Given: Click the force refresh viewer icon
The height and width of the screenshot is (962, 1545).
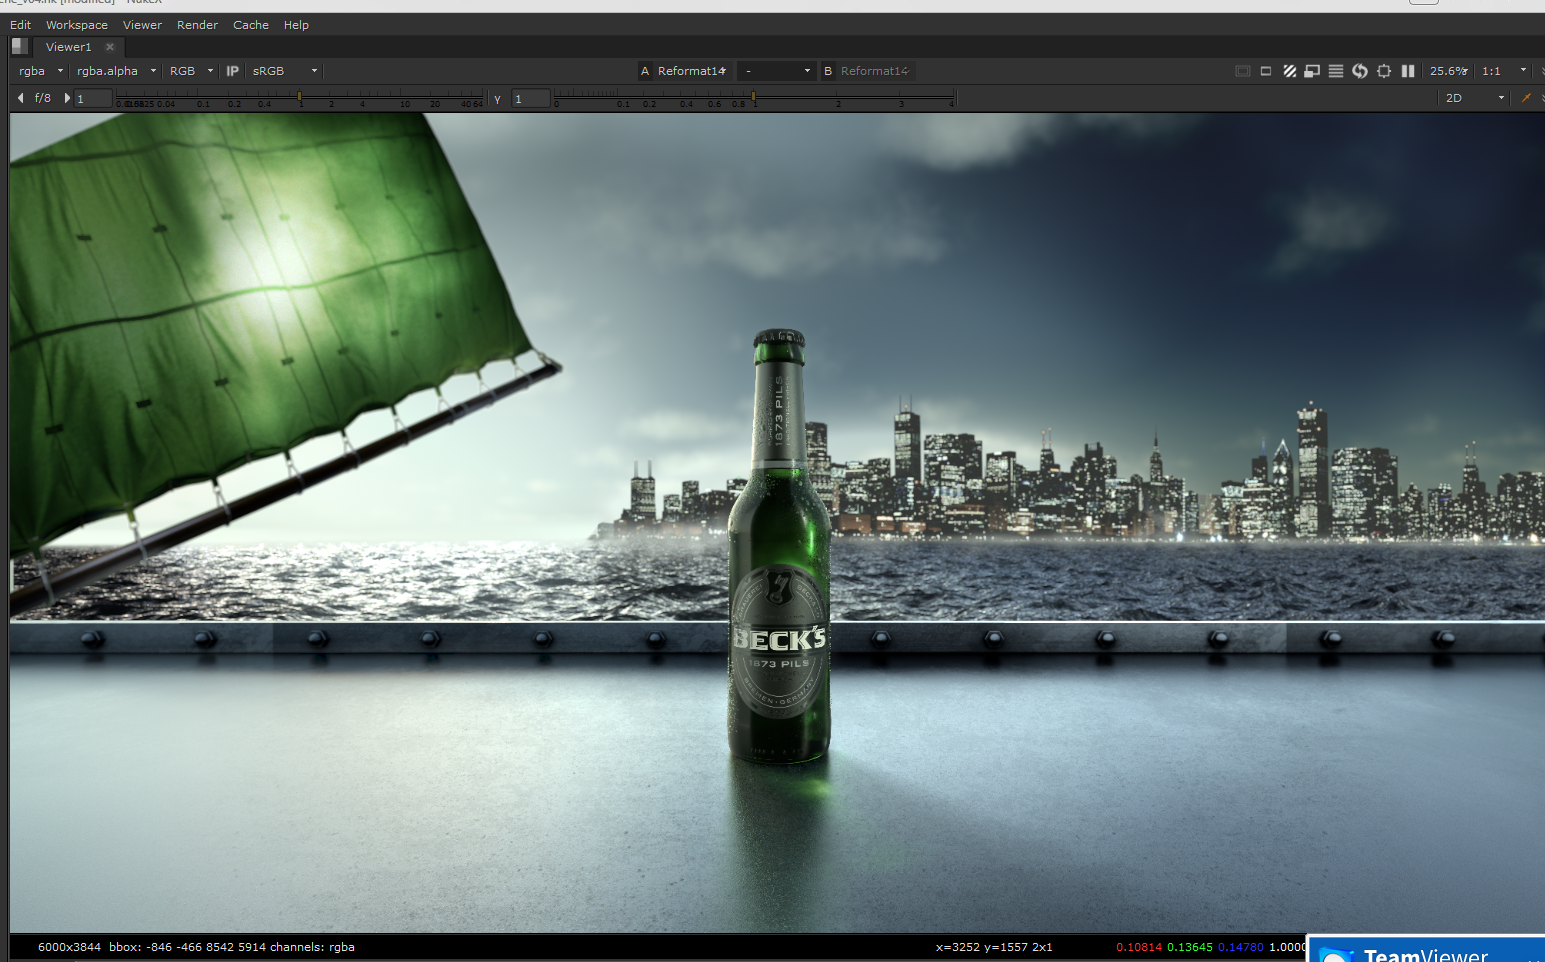Looking at the screenshot, I should click(1360, 71).
